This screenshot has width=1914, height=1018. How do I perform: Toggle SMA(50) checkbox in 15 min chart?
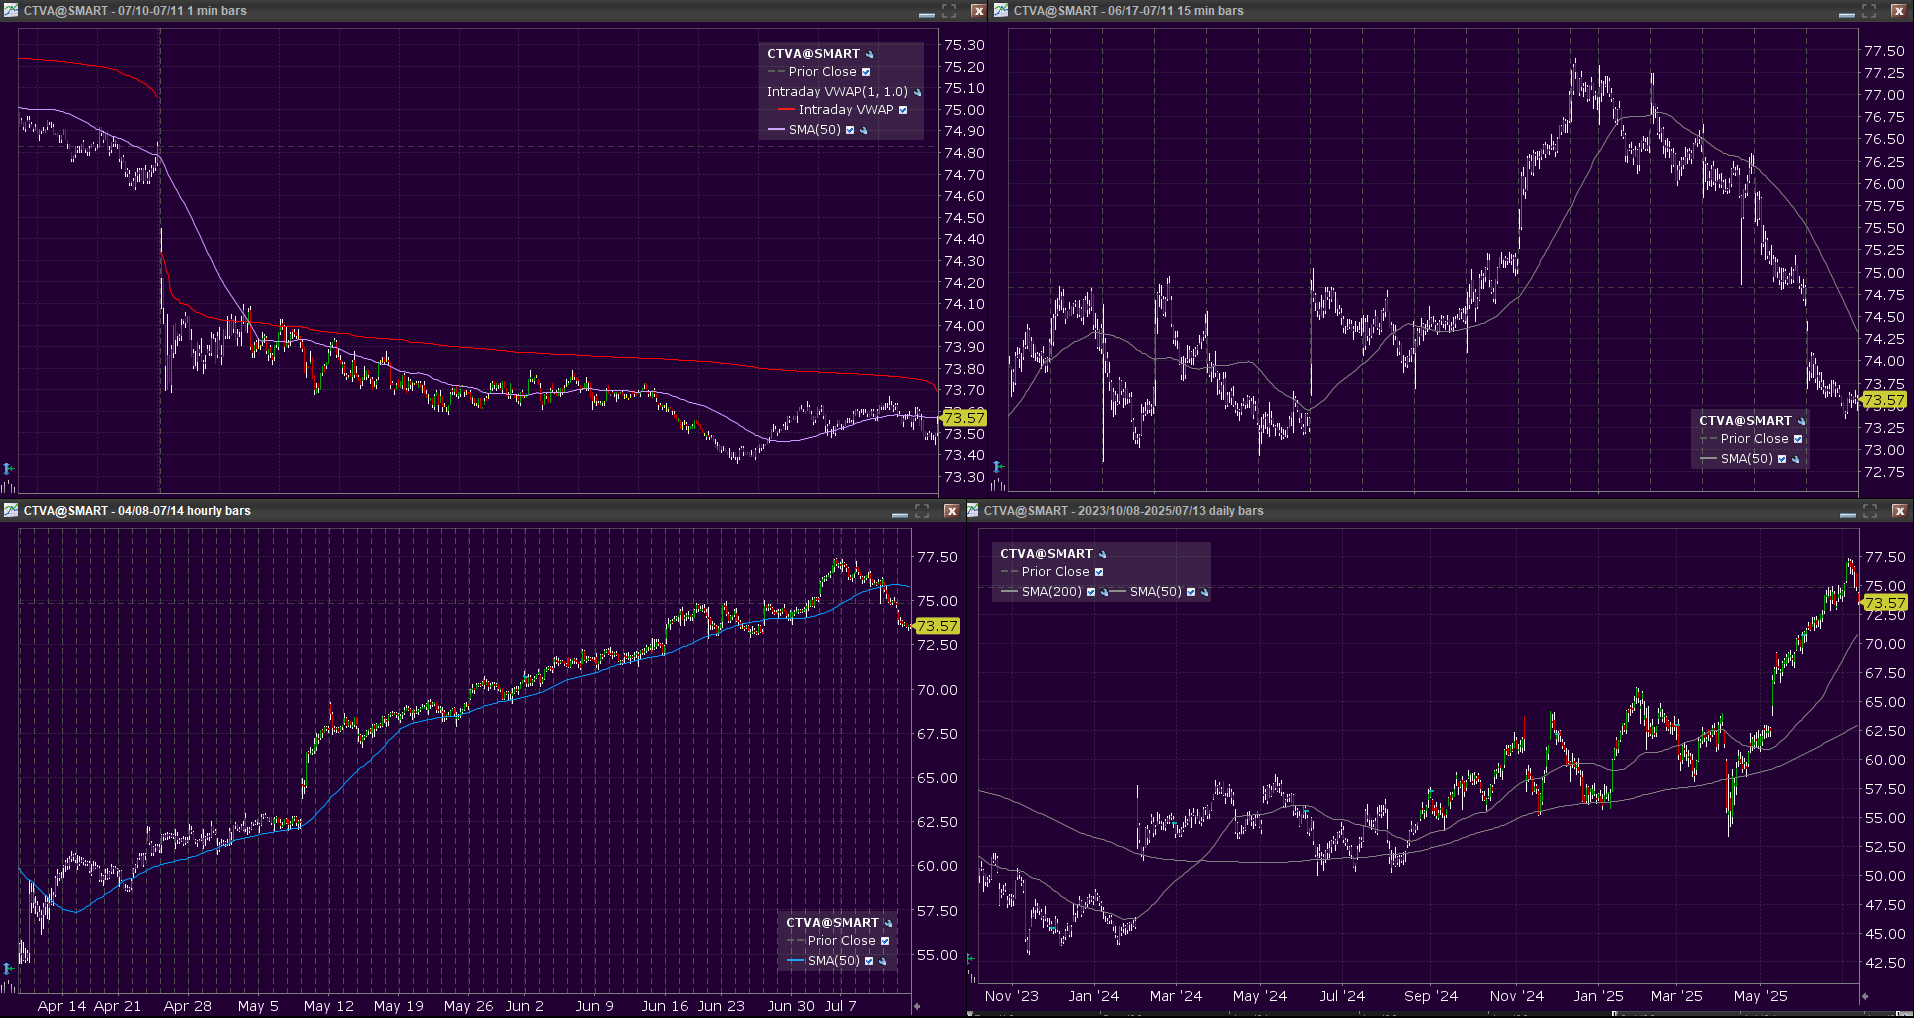(1782, 459)
